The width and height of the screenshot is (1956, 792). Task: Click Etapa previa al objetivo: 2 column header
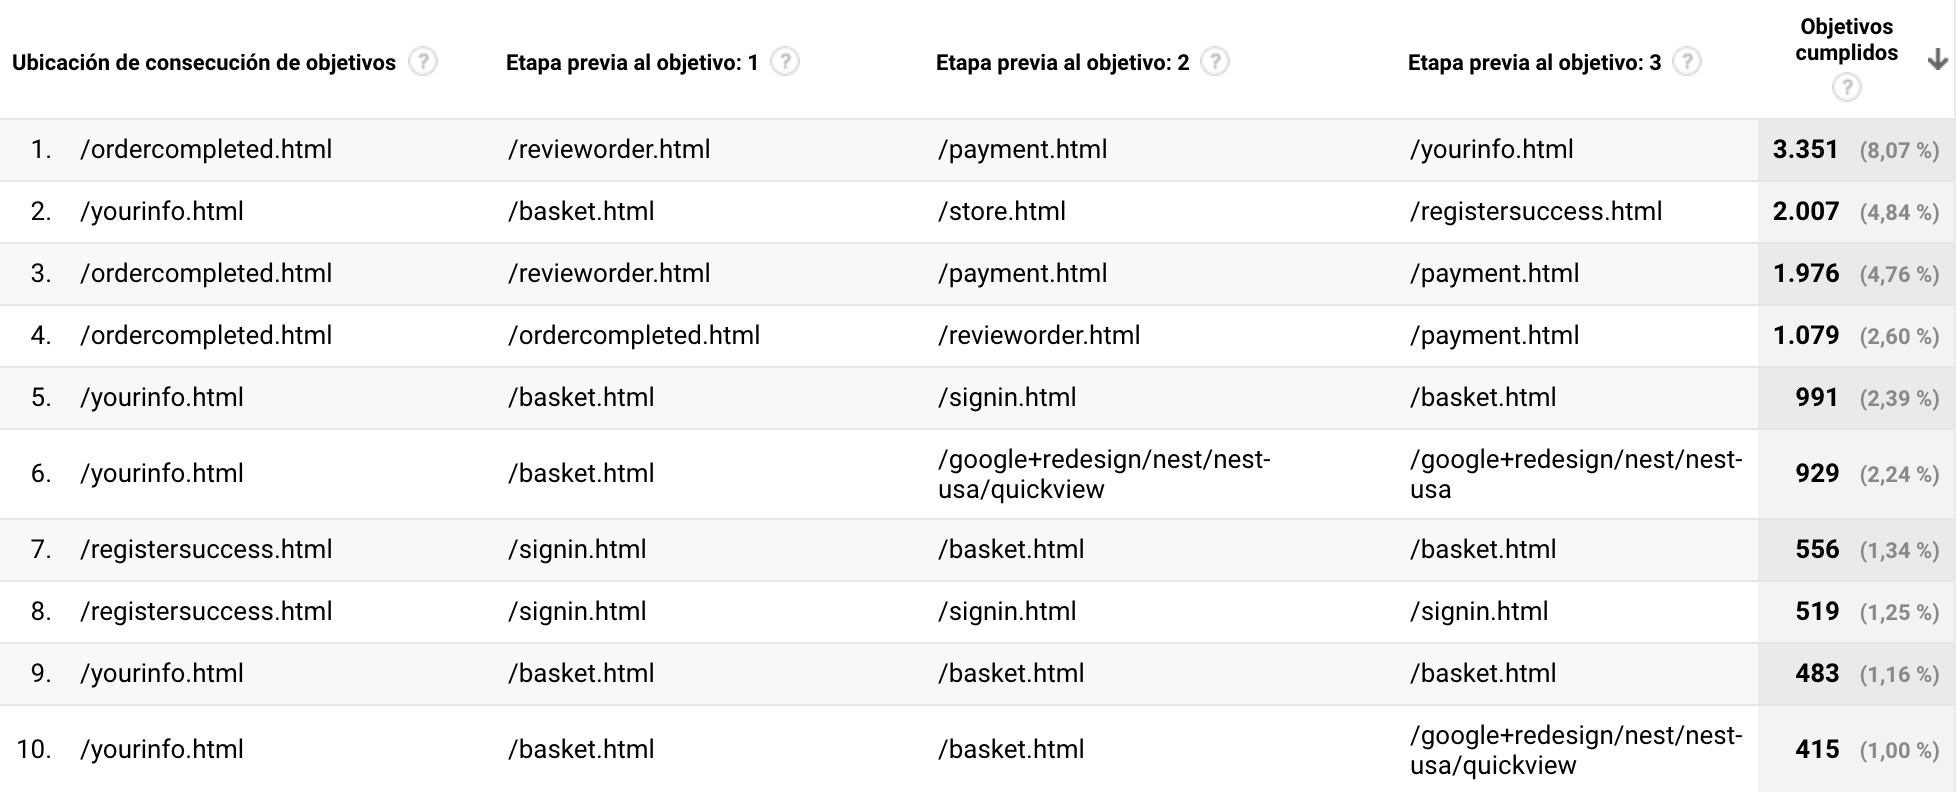(x=1063, y=63)
